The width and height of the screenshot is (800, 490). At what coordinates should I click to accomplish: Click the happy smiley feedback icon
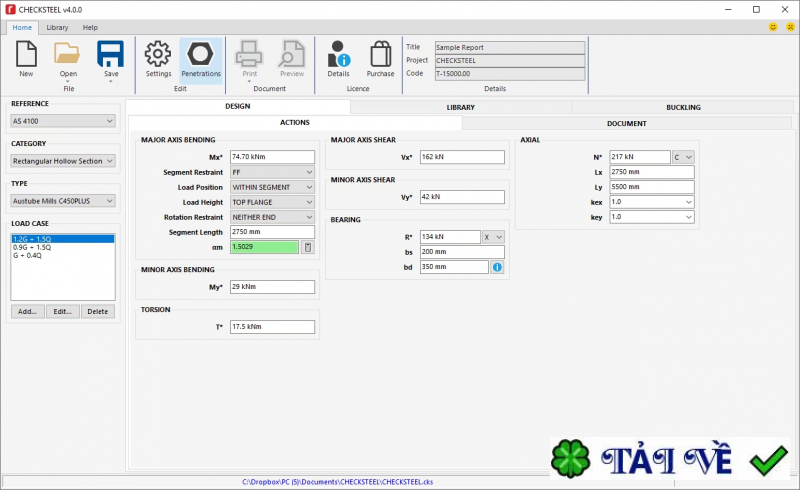point(773,27)
